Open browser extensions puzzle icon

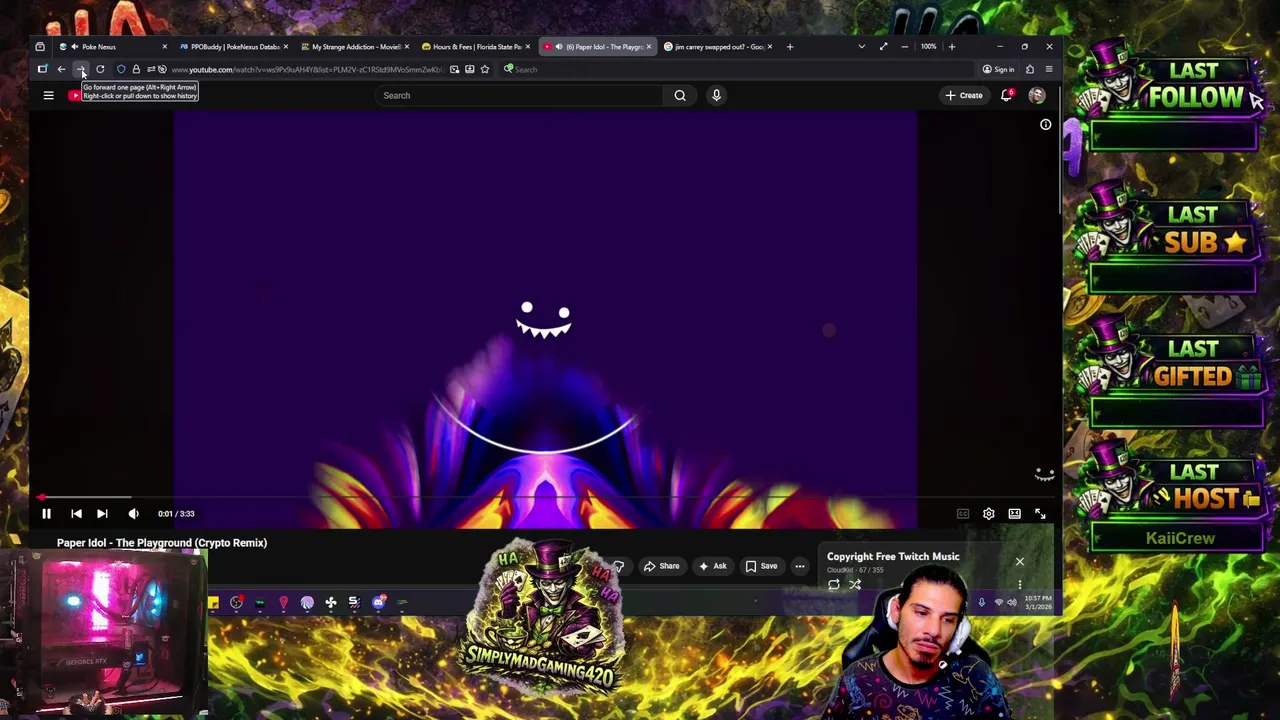click(x=1029, y=70)
